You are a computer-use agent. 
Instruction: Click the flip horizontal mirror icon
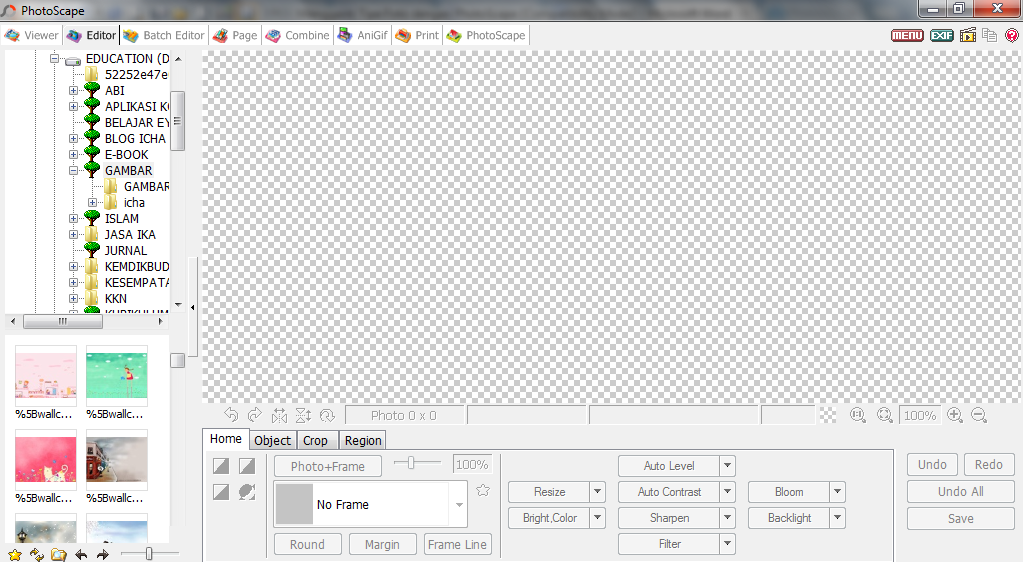tap(279, 415)
